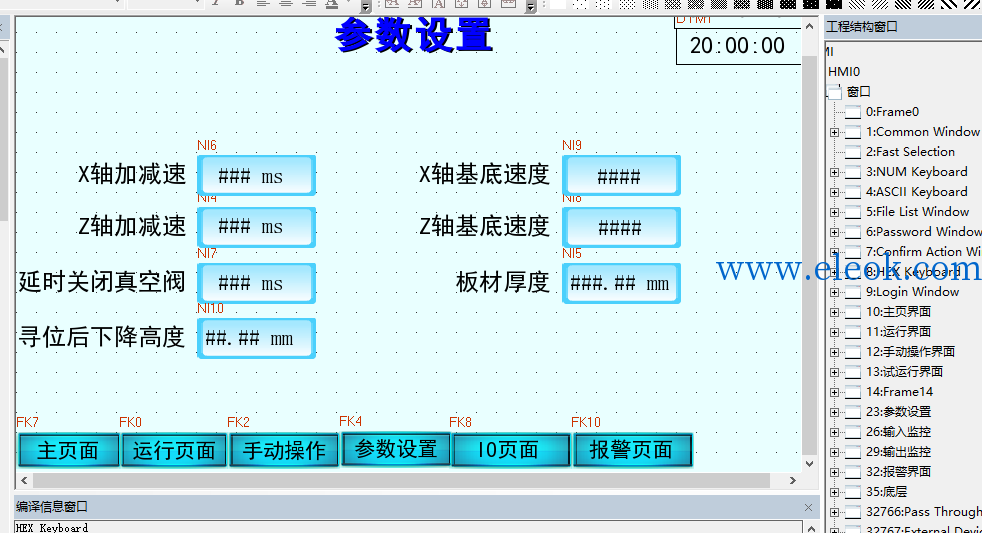The height and width of the screenshot is (533, 982).
Task: Apply left text alignment
Action: click(x=263, y=3)
